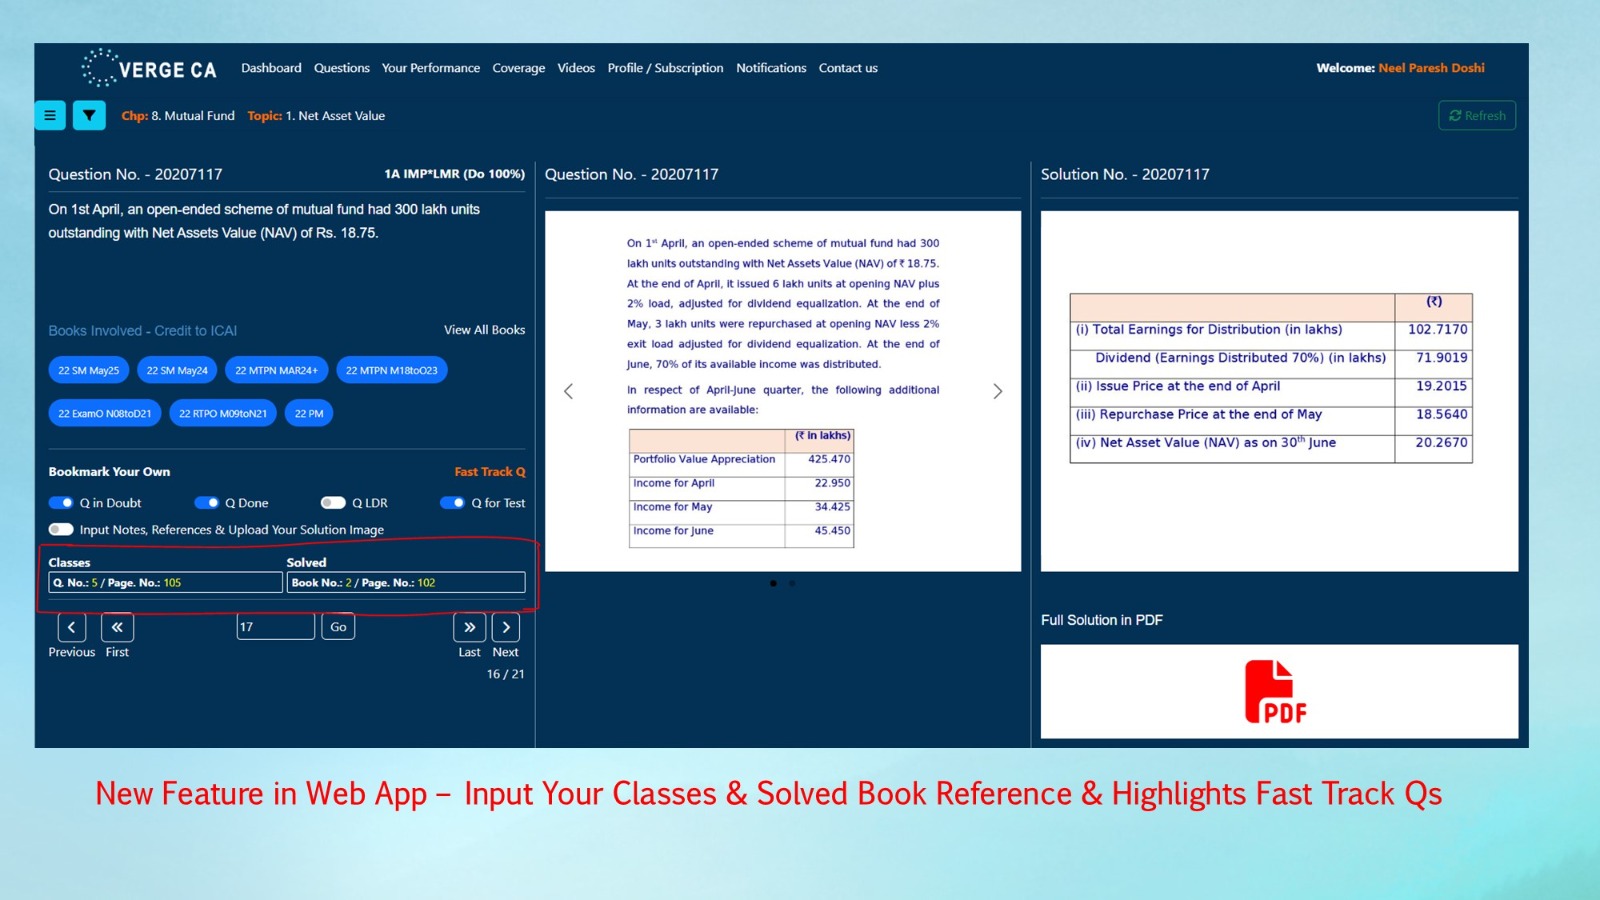Select the 22 MTPN MAR24+ book tag

pos(276,370)
